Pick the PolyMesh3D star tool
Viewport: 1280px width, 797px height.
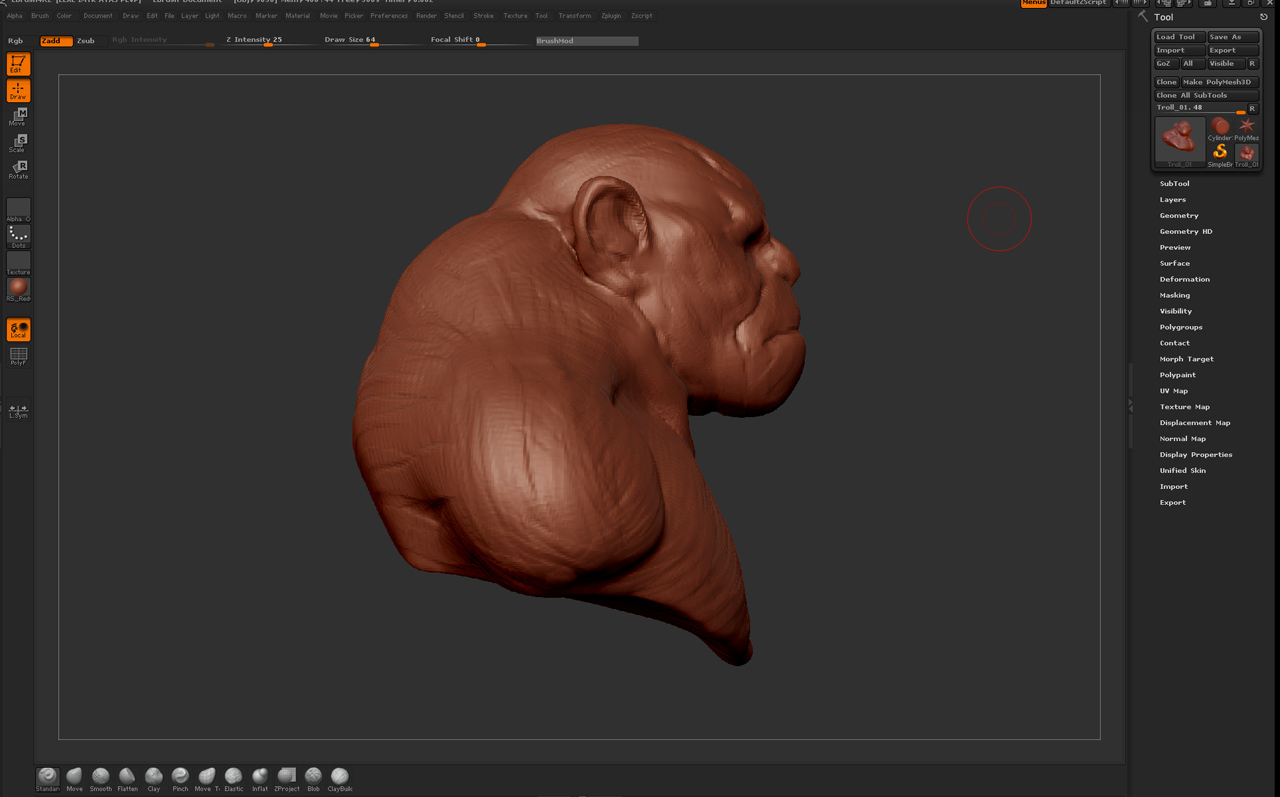[1246, 128]
